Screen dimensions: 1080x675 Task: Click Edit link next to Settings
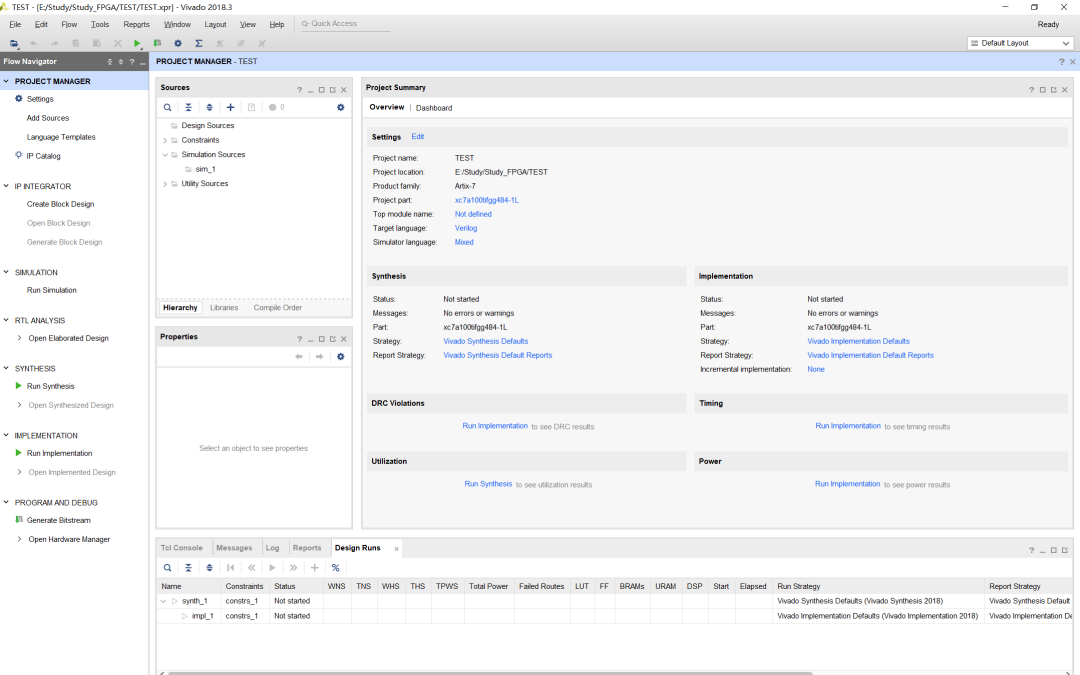coord(417,136)
